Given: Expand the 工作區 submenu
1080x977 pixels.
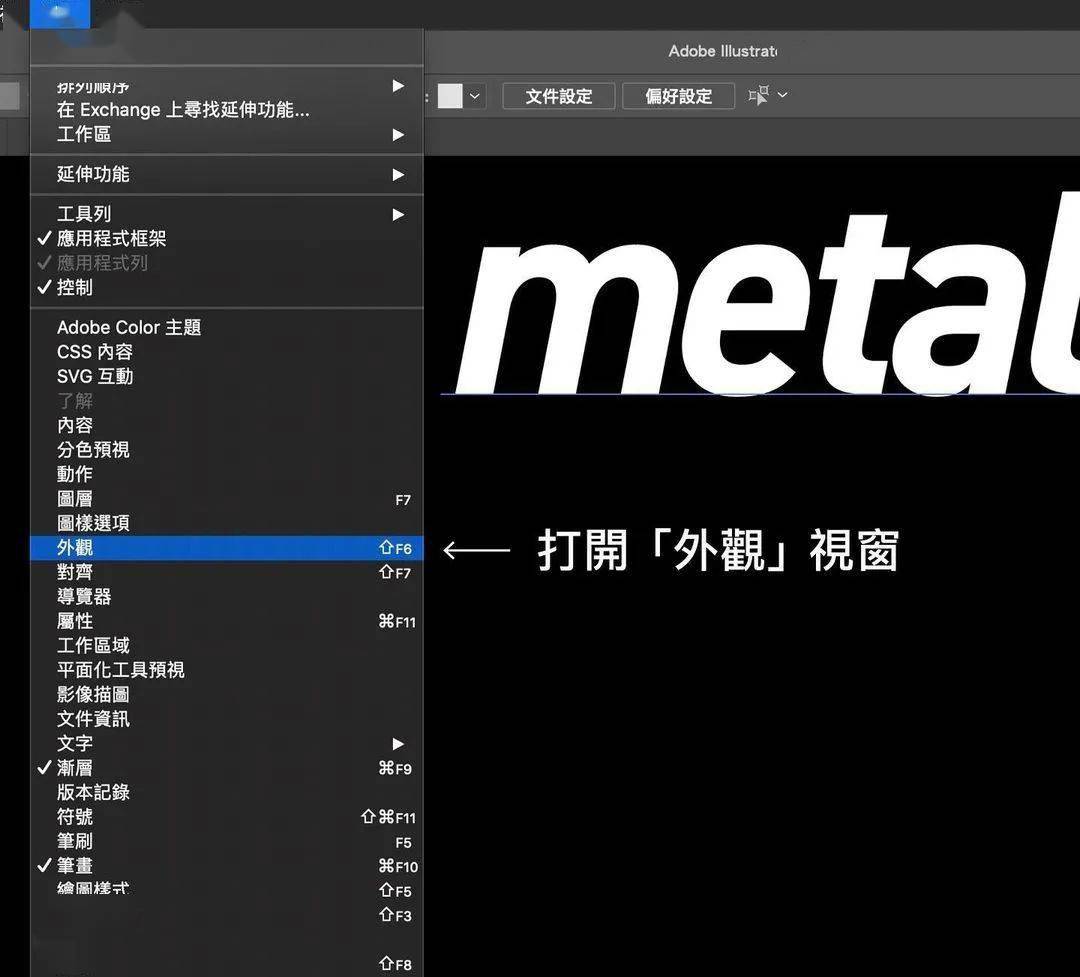Looking at the screenshot, I should 227,134.
